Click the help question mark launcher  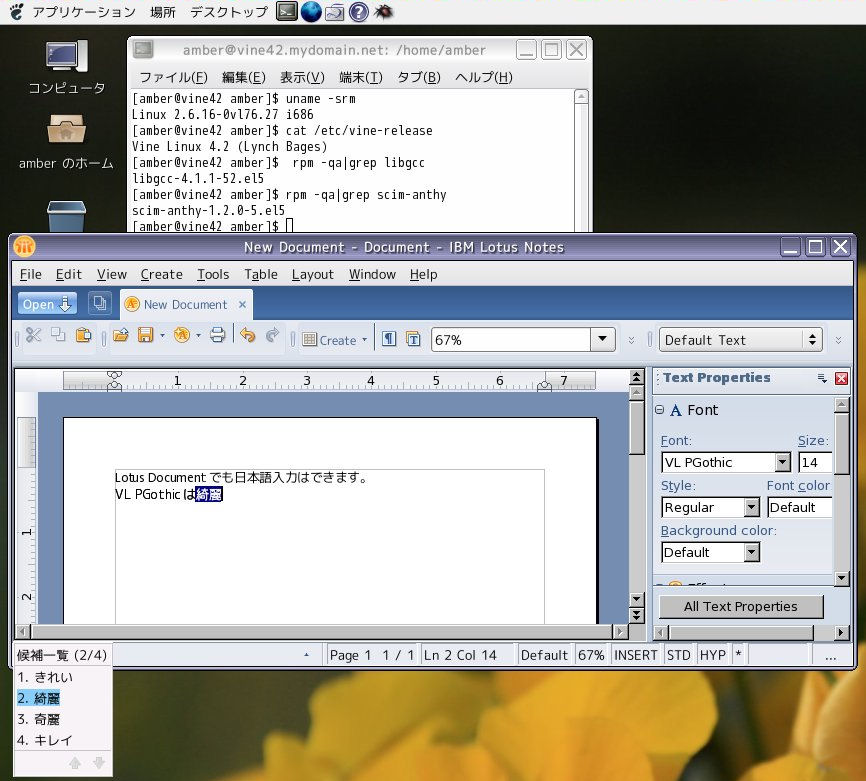(x=359, y=12)
